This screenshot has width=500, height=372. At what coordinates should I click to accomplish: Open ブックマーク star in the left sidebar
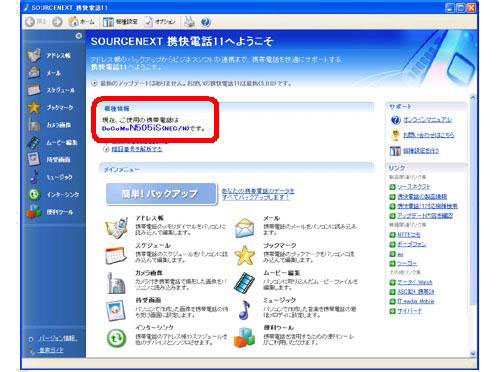(x=51, y=107)
